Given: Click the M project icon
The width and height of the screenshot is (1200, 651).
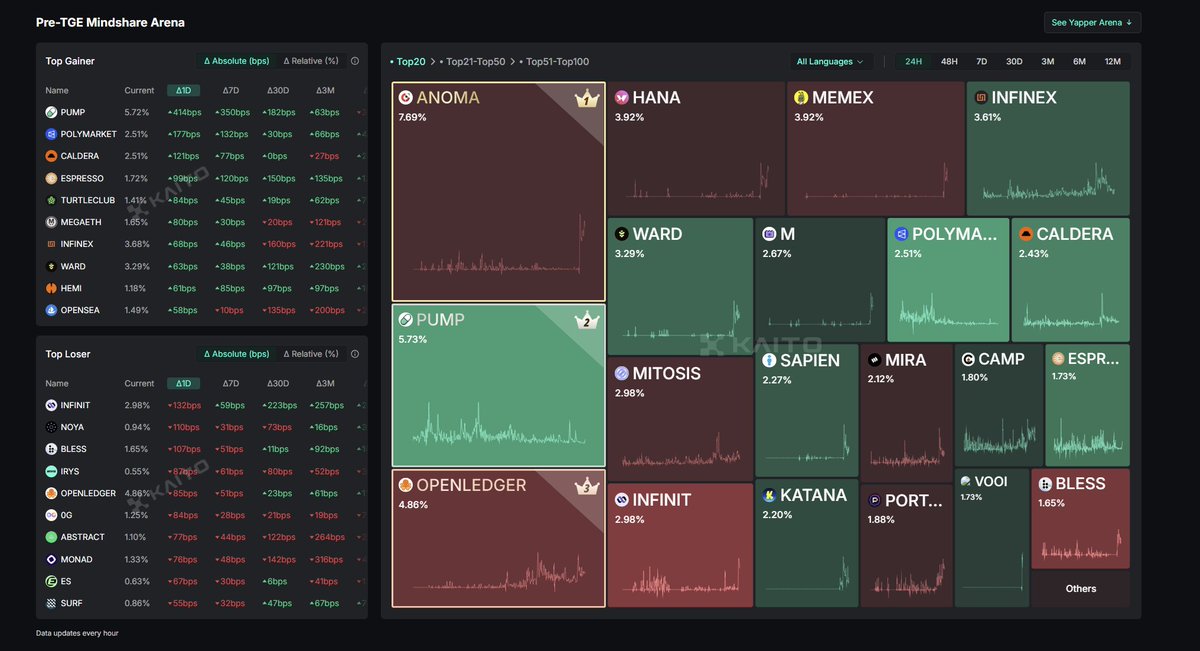Looking at the screenshot, I should point(769,234).
